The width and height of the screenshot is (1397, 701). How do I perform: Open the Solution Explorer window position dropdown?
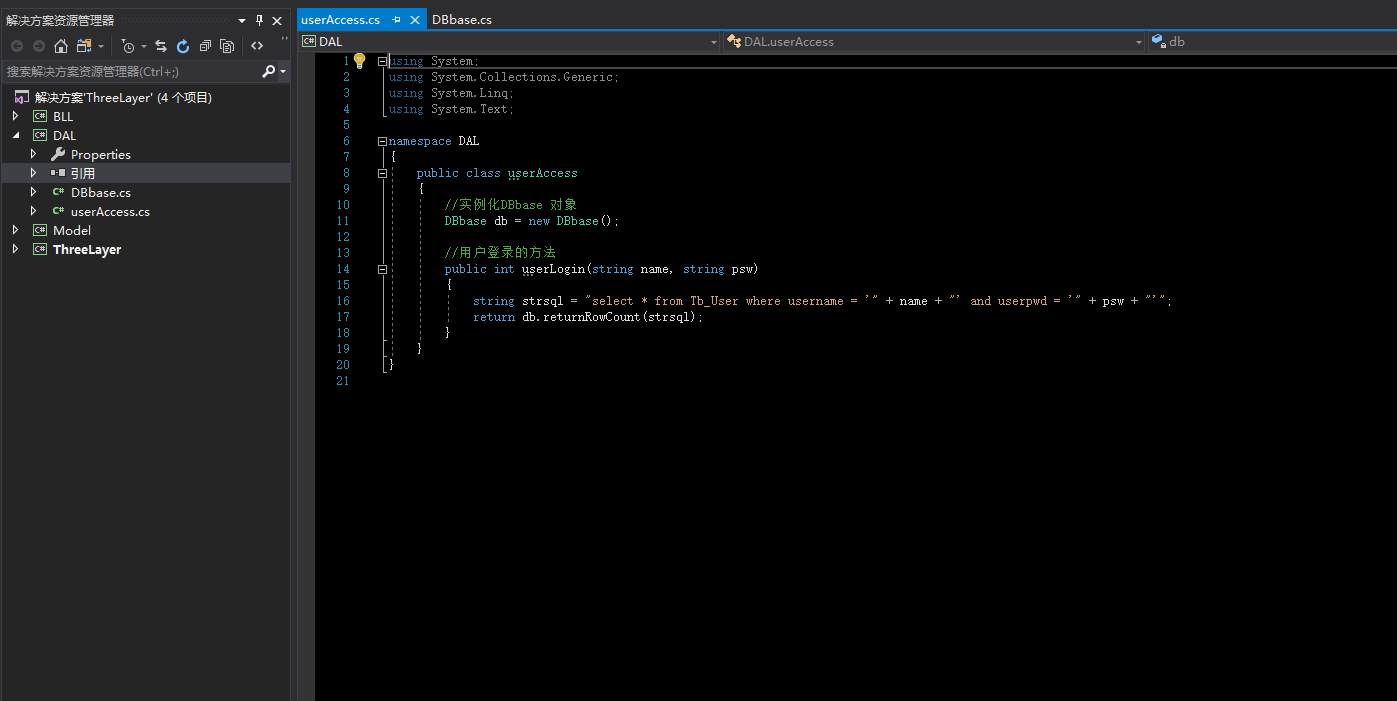(x=242, y=20)
